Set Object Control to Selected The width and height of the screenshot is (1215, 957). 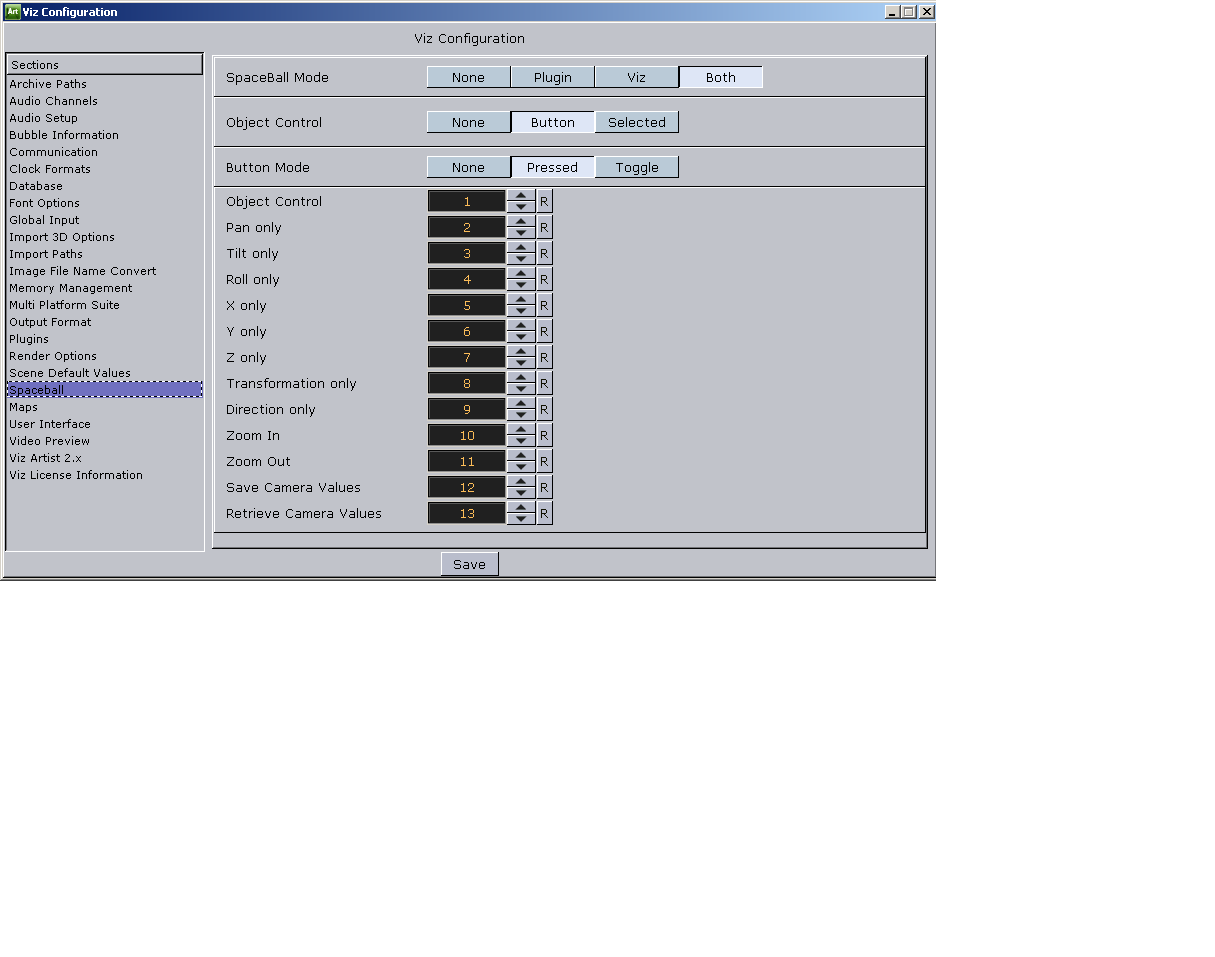[x=636, y=123]
